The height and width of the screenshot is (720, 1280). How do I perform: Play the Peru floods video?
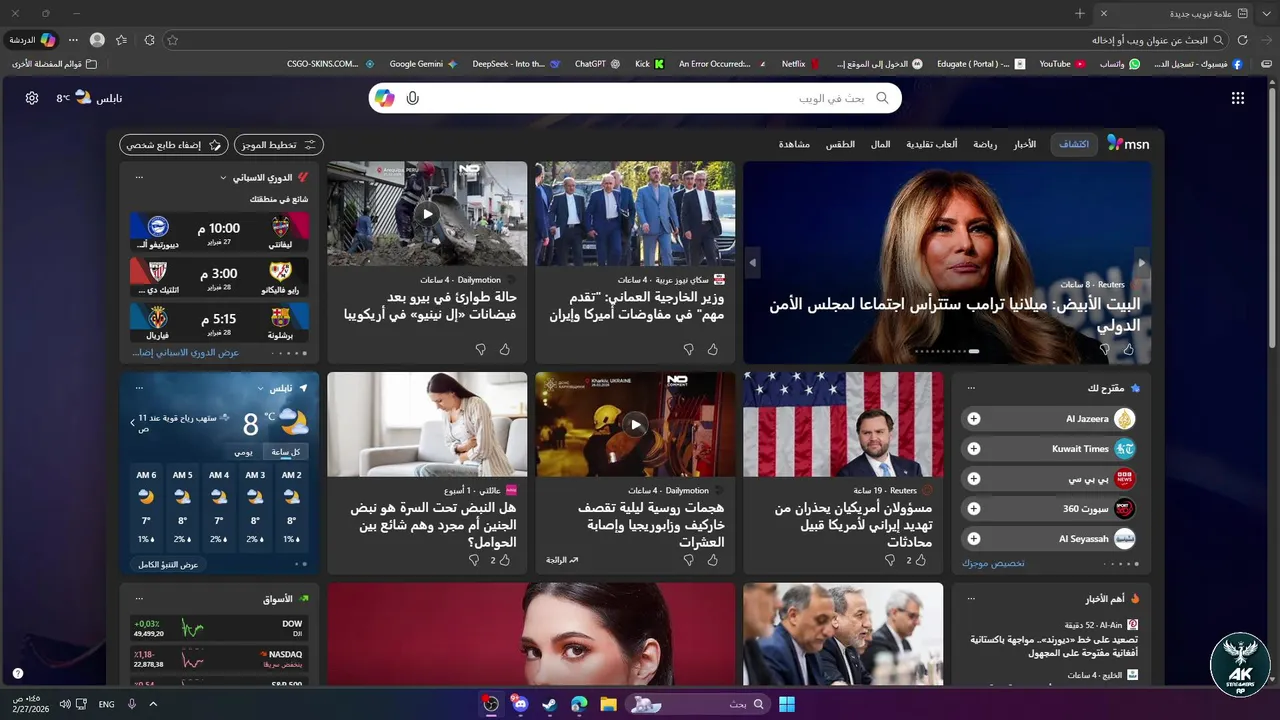(x=427, y=213)
